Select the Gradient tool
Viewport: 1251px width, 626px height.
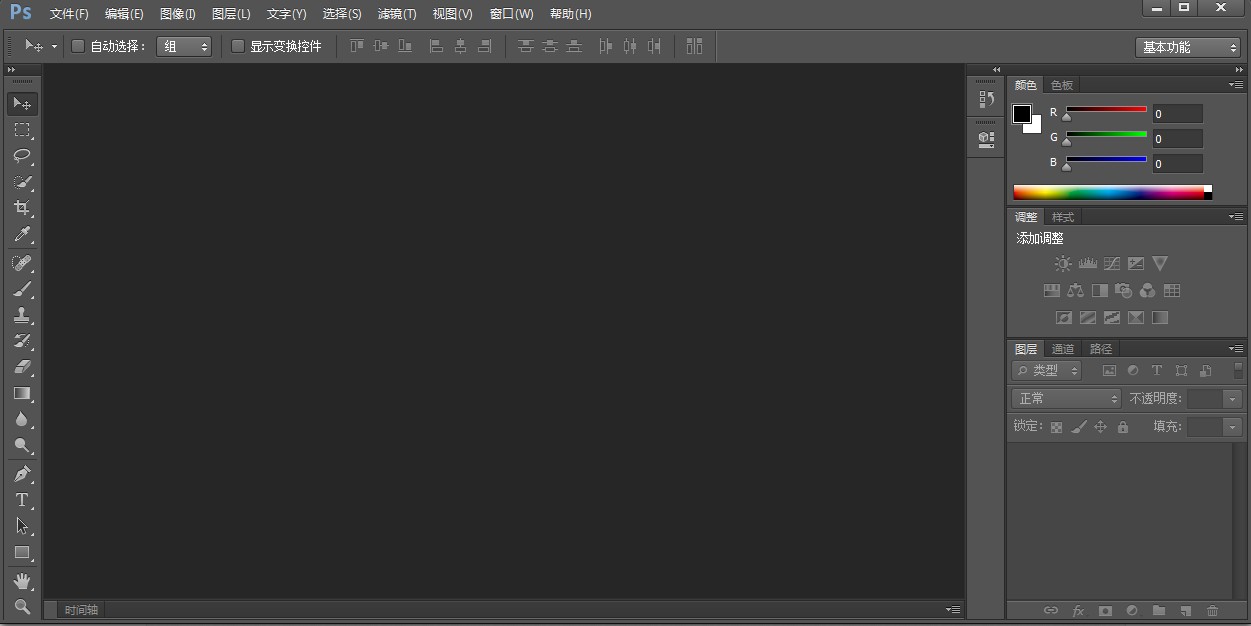pyautogui.click(x=22, y=394)
